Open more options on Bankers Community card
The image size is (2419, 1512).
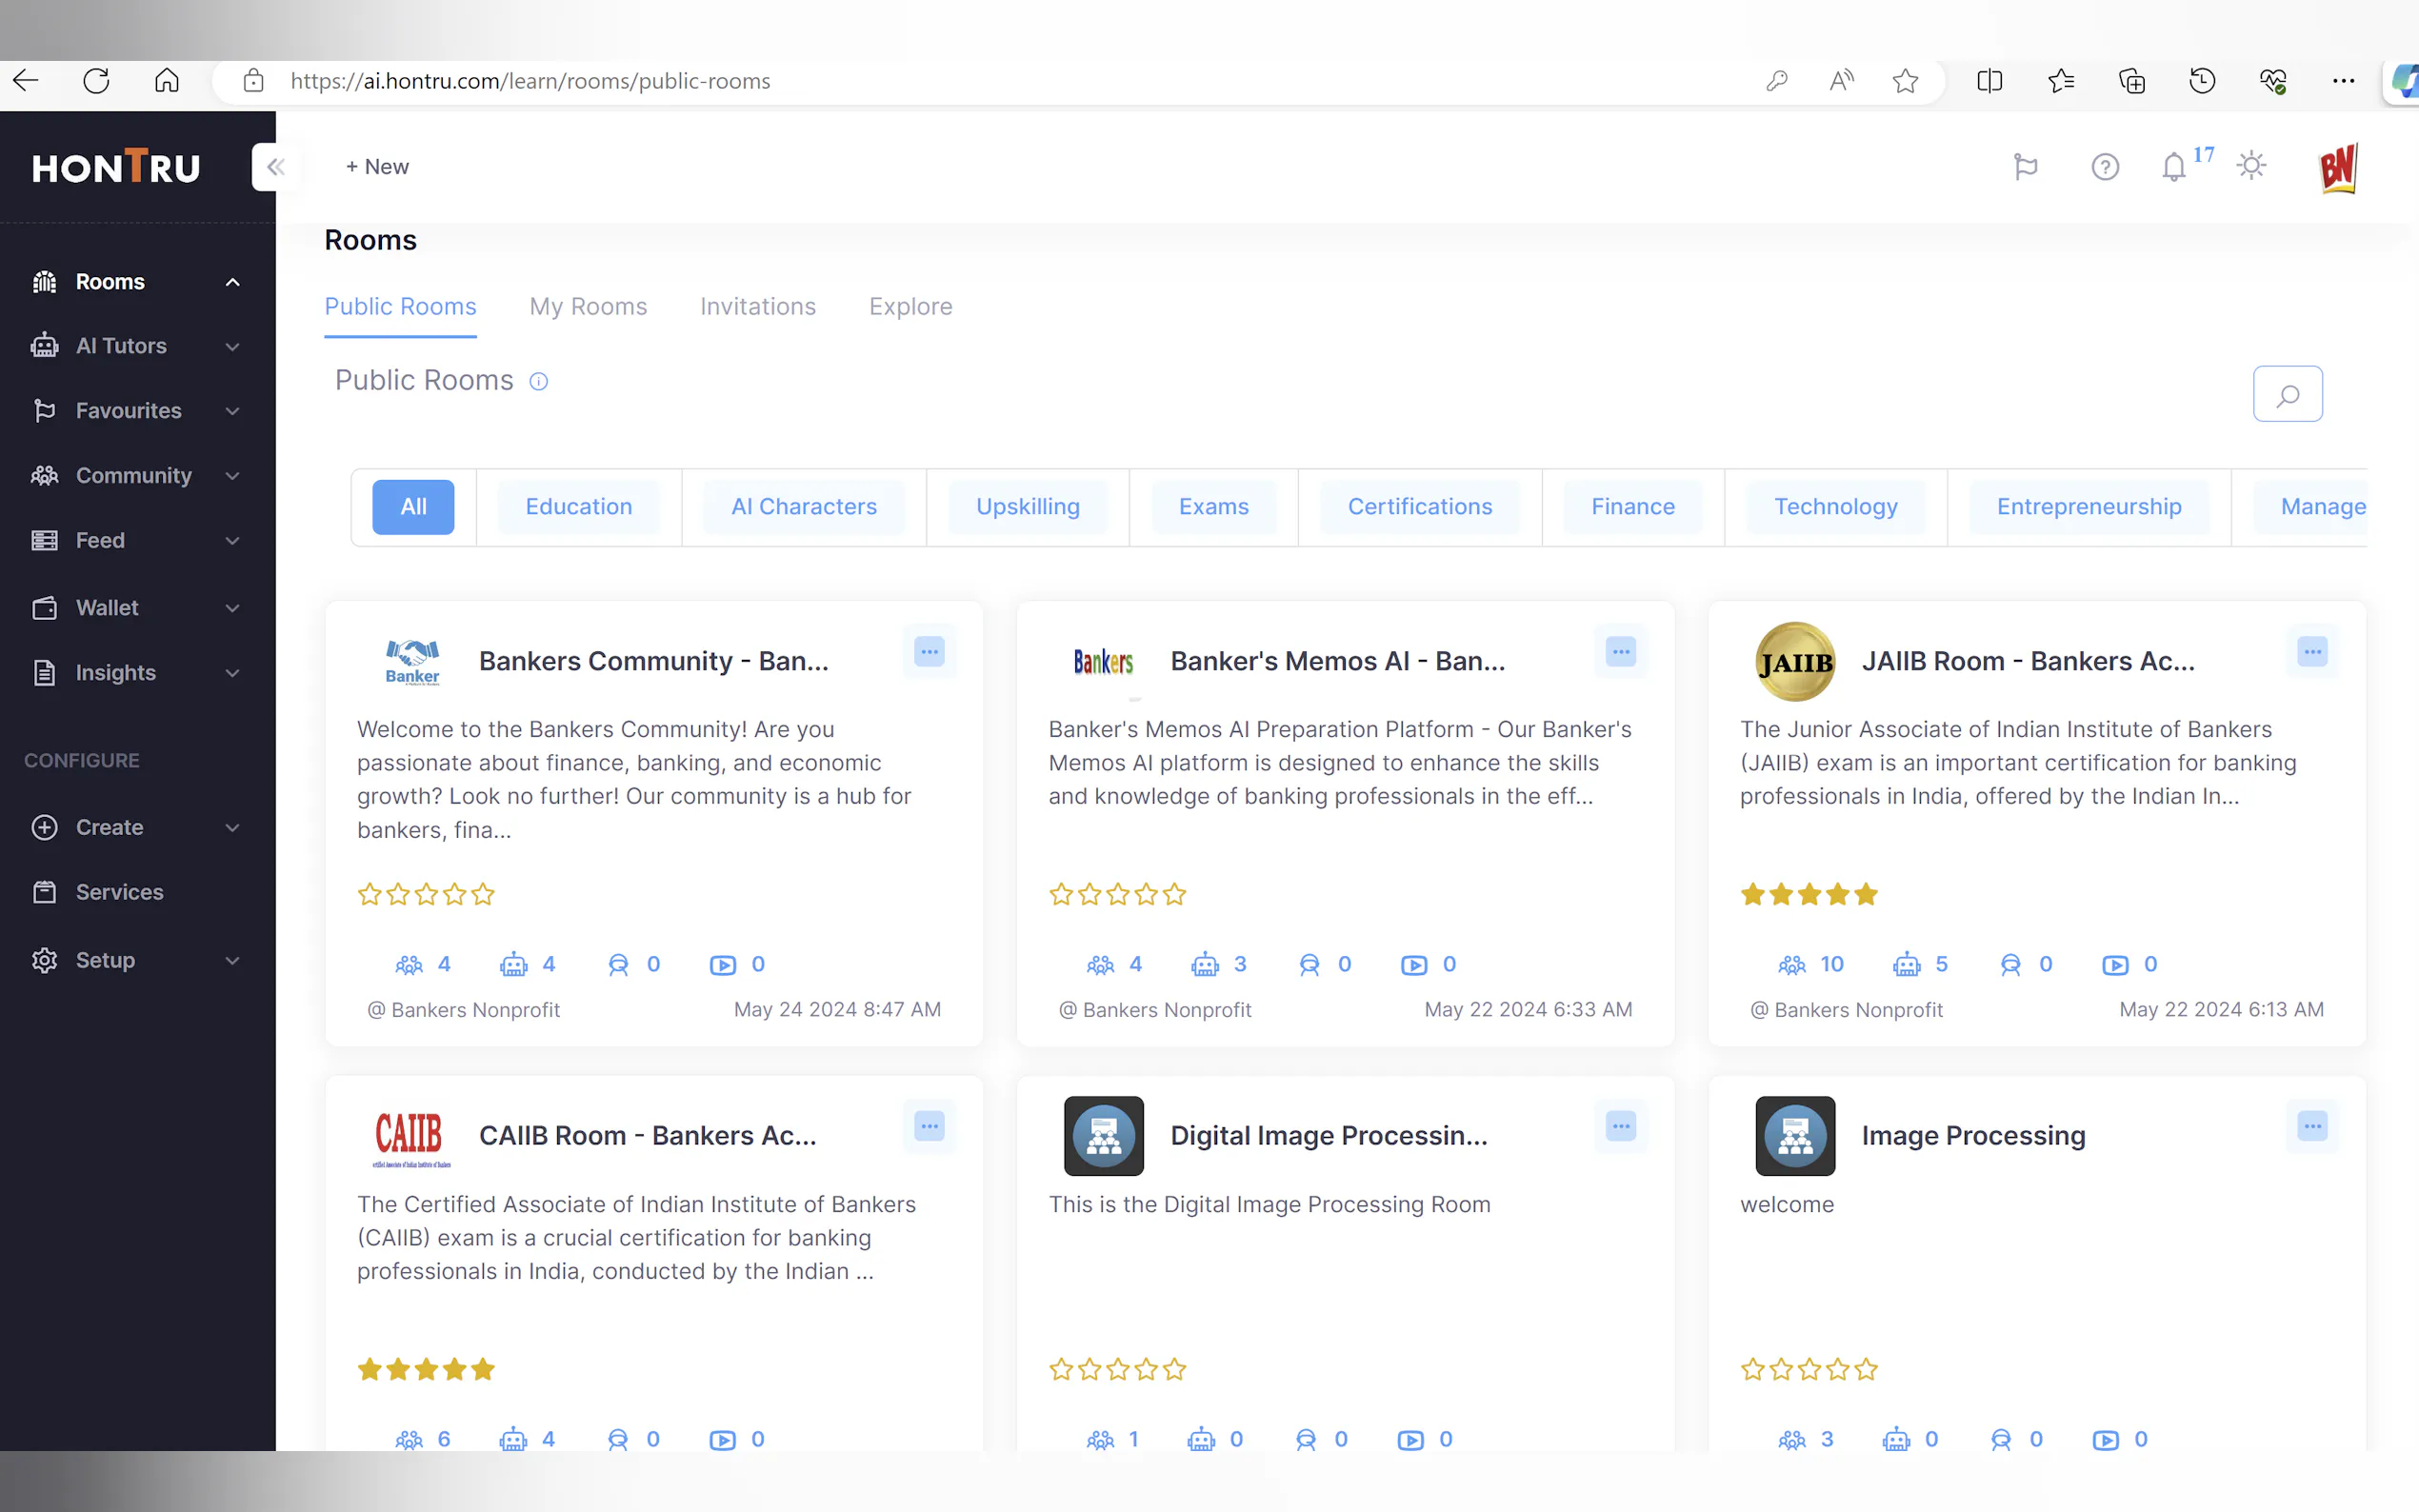929,652
